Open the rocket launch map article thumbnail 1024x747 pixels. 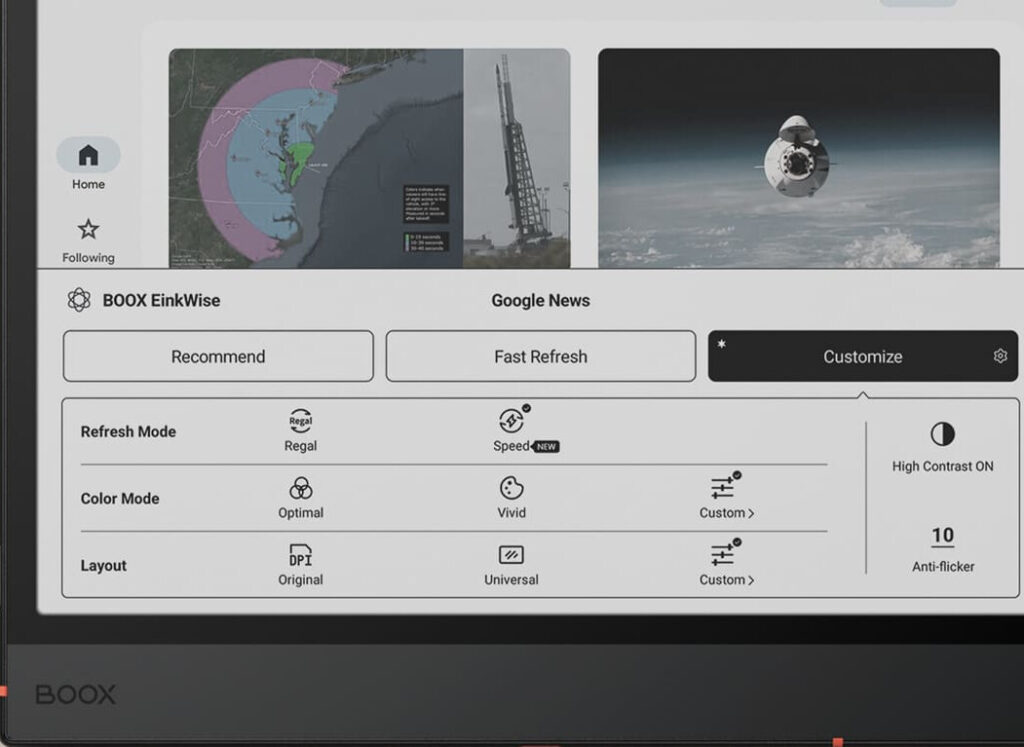pyautogui.click(x=369, y=158)
